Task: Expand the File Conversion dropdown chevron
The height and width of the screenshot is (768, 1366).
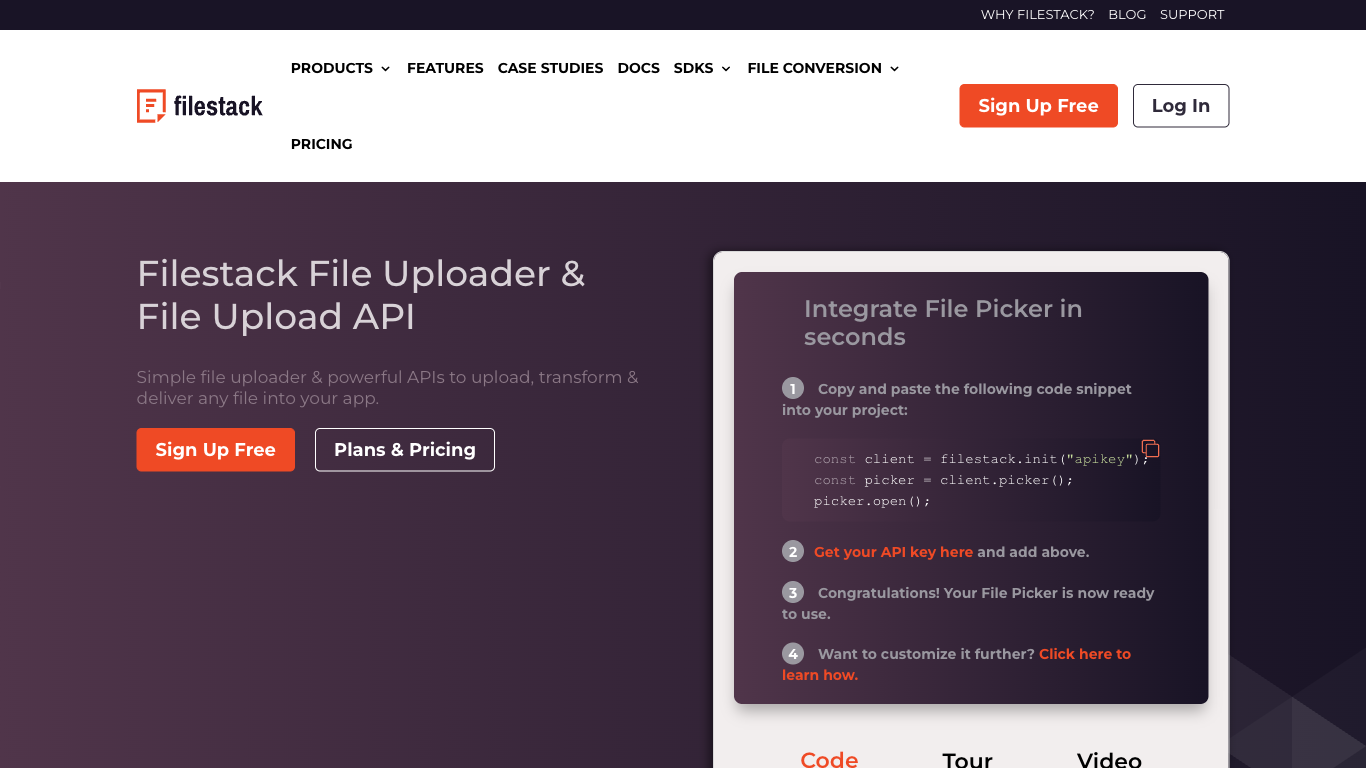Action: 894,69
